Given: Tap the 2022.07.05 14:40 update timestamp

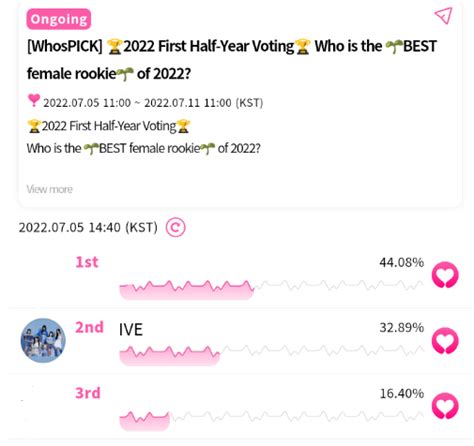Looking at the screenshot, I should (x=88, y=228).
